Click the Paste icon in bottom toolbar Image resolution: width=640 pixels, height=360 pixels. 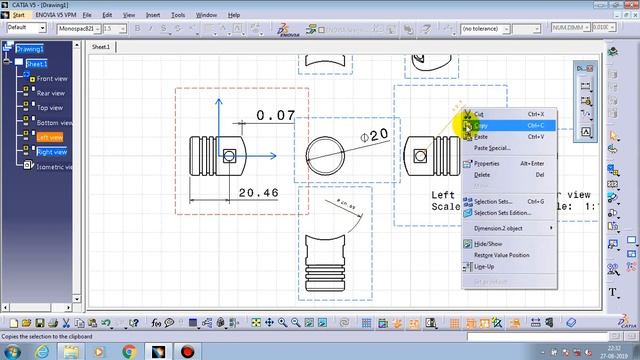coord(92,323)
